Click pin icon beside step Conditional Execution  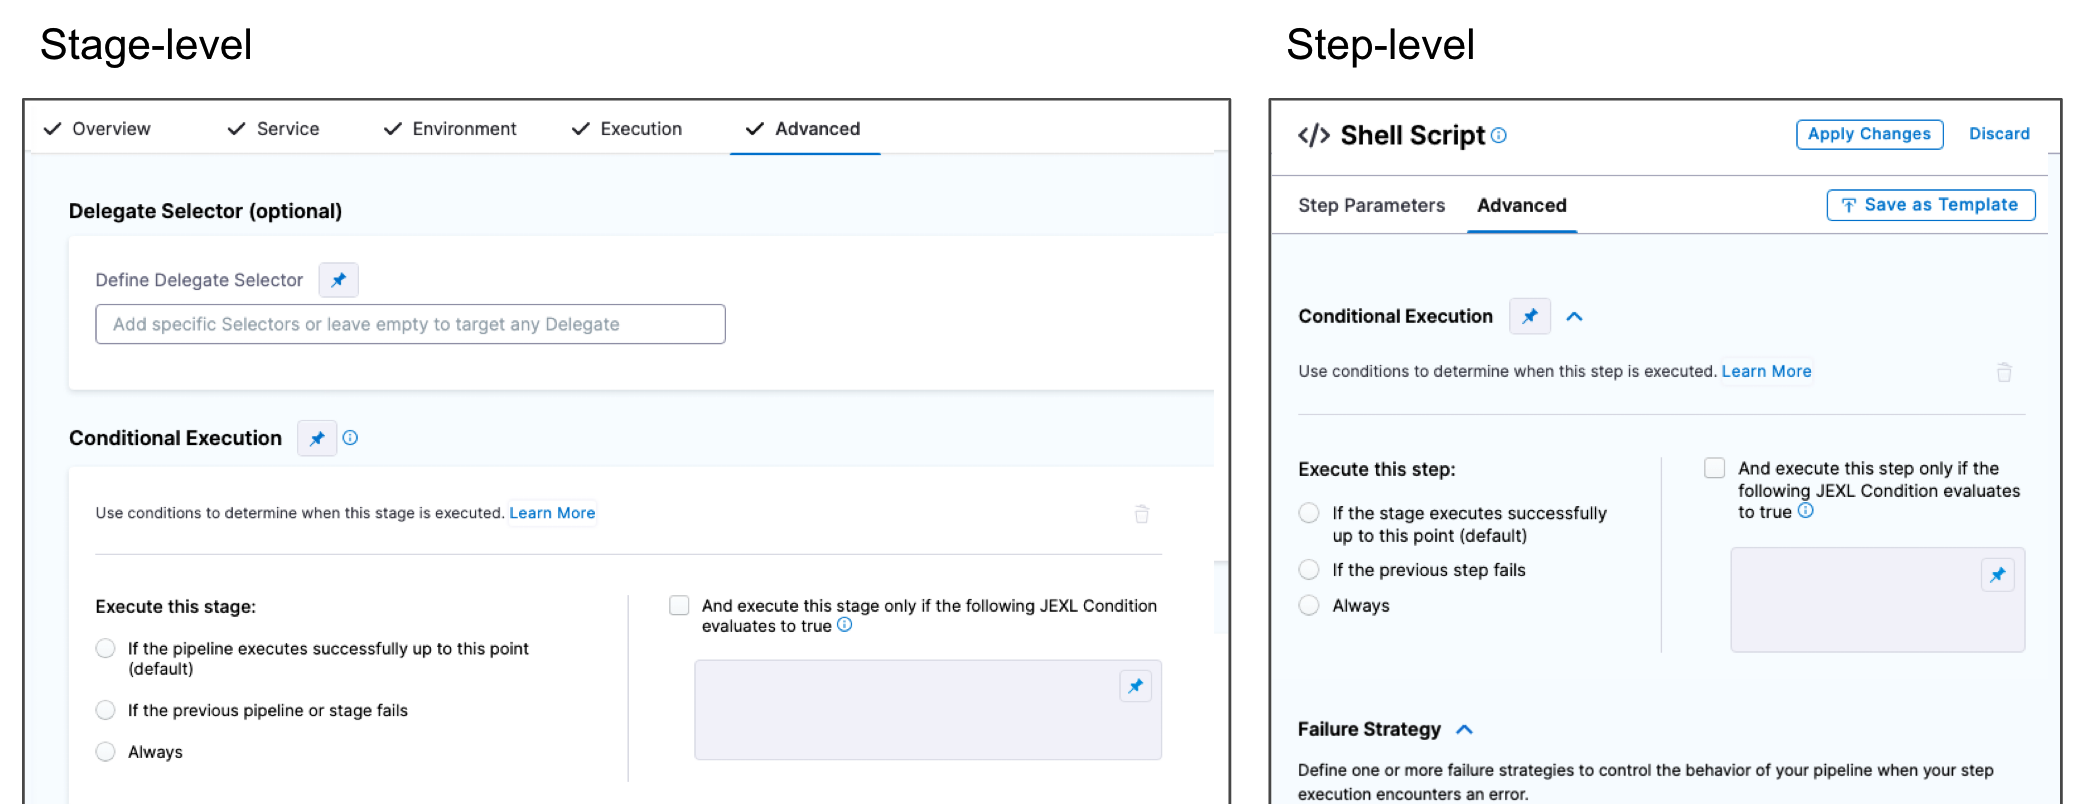tap(1529, 316)
